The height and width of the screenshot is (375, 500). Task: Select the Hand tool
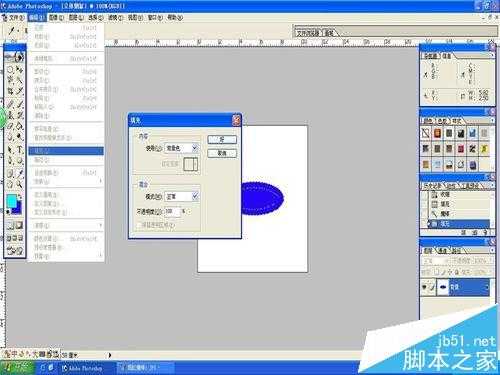point(10,184)
